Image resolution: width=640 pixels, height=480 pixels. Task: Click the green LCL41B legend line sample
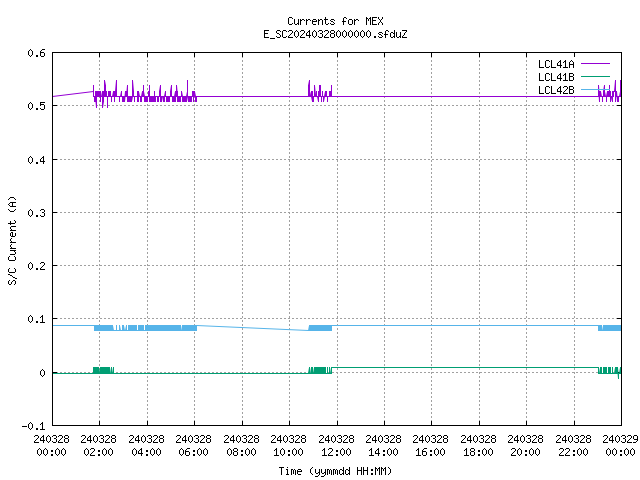point(595,77)
